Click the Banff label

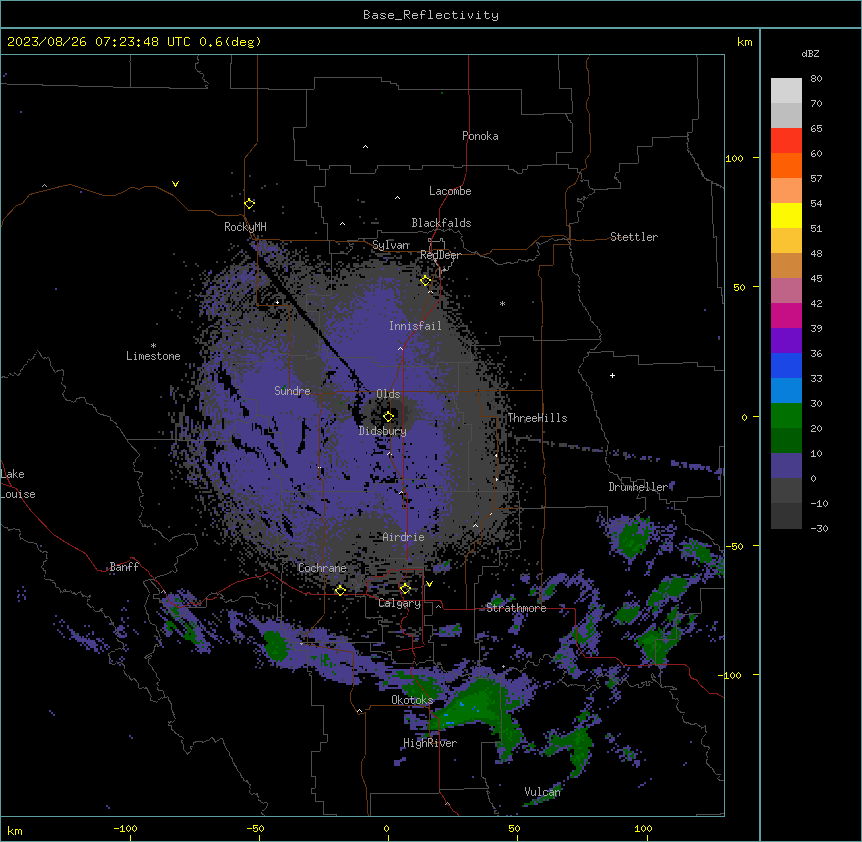click(124, 567)
